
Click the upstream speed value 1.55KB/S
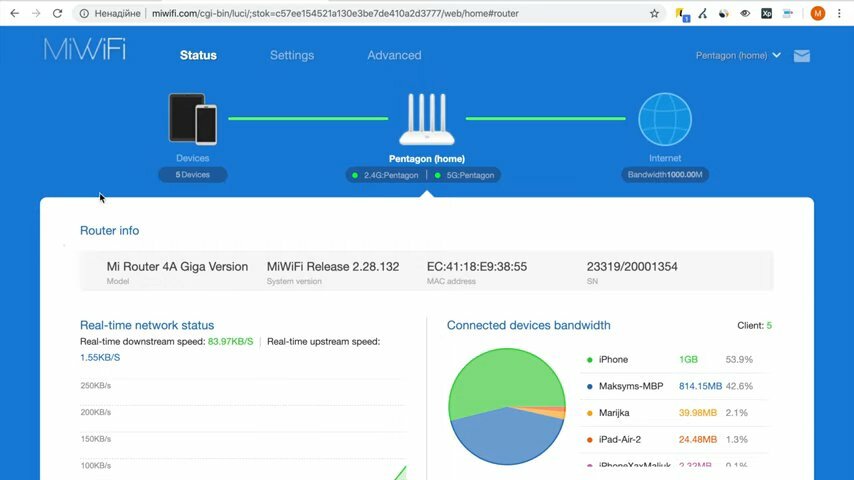pyautogui.click(x=100, y=357)
